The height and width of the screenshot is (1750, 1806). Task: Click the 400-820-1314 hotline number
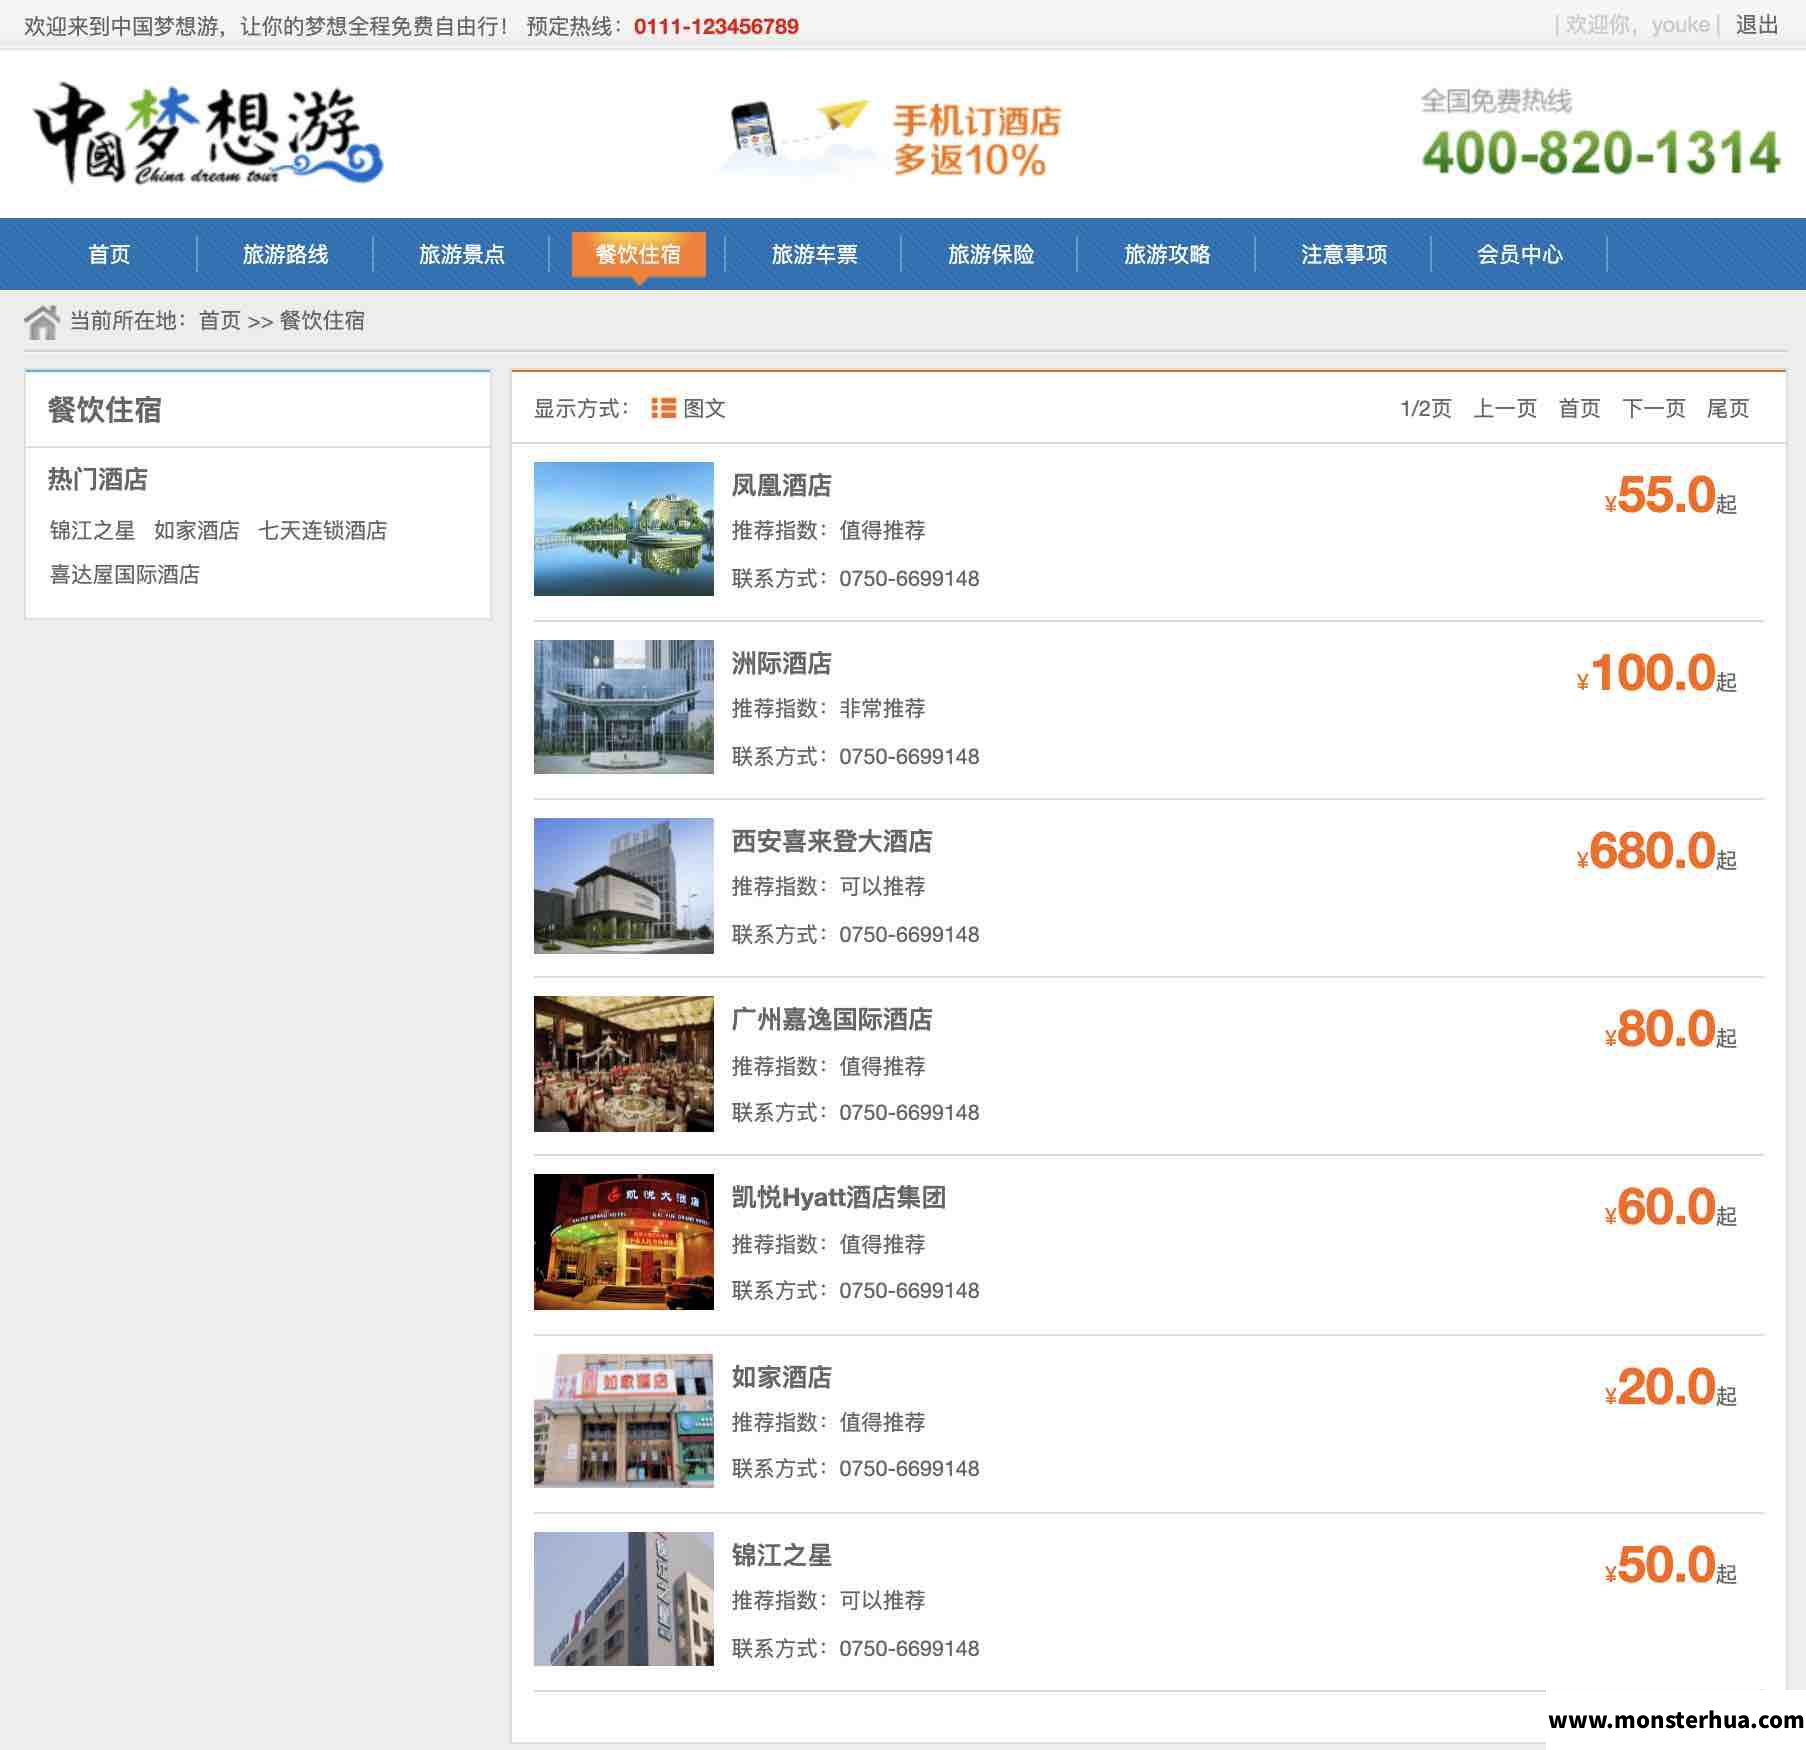(x=1601, y=153)
